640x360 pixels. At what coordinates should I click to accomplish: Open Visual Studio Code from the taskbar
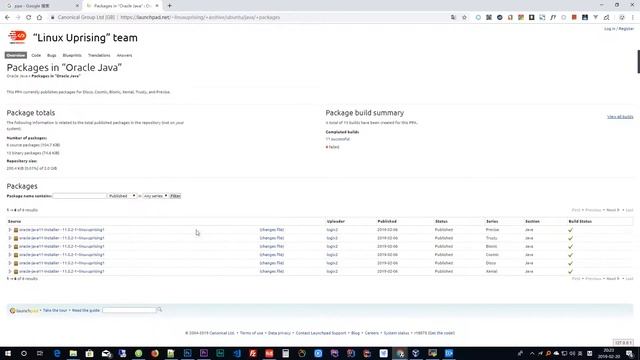(236, 353)
